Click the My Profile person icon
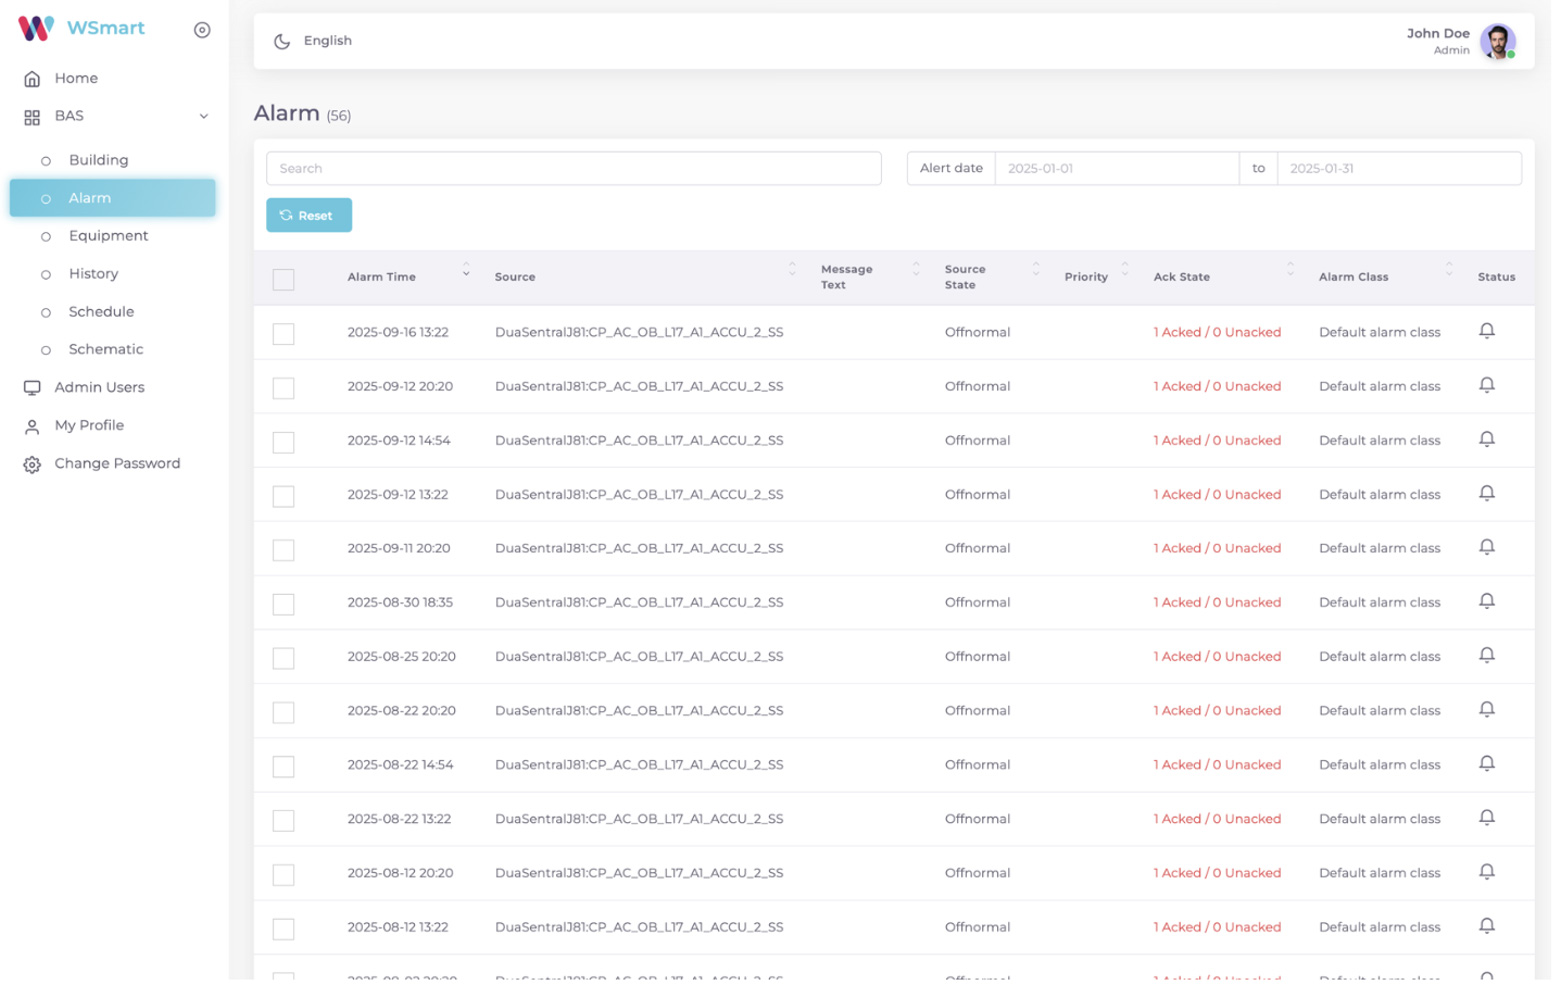 (32, 426)
